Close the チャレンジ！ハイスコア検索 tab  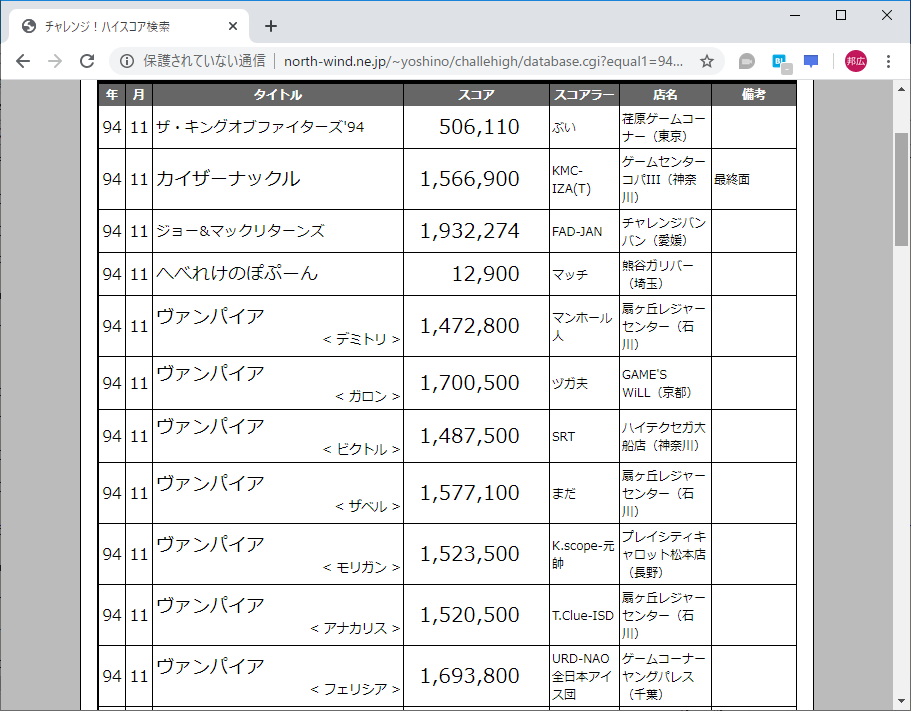click(232, 26)
